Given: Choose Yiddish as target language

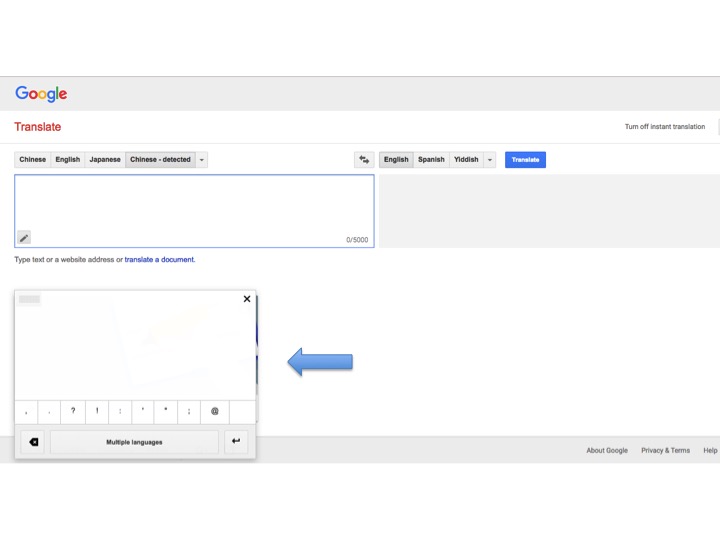Looking at the screenshot, I should [466, 160].
